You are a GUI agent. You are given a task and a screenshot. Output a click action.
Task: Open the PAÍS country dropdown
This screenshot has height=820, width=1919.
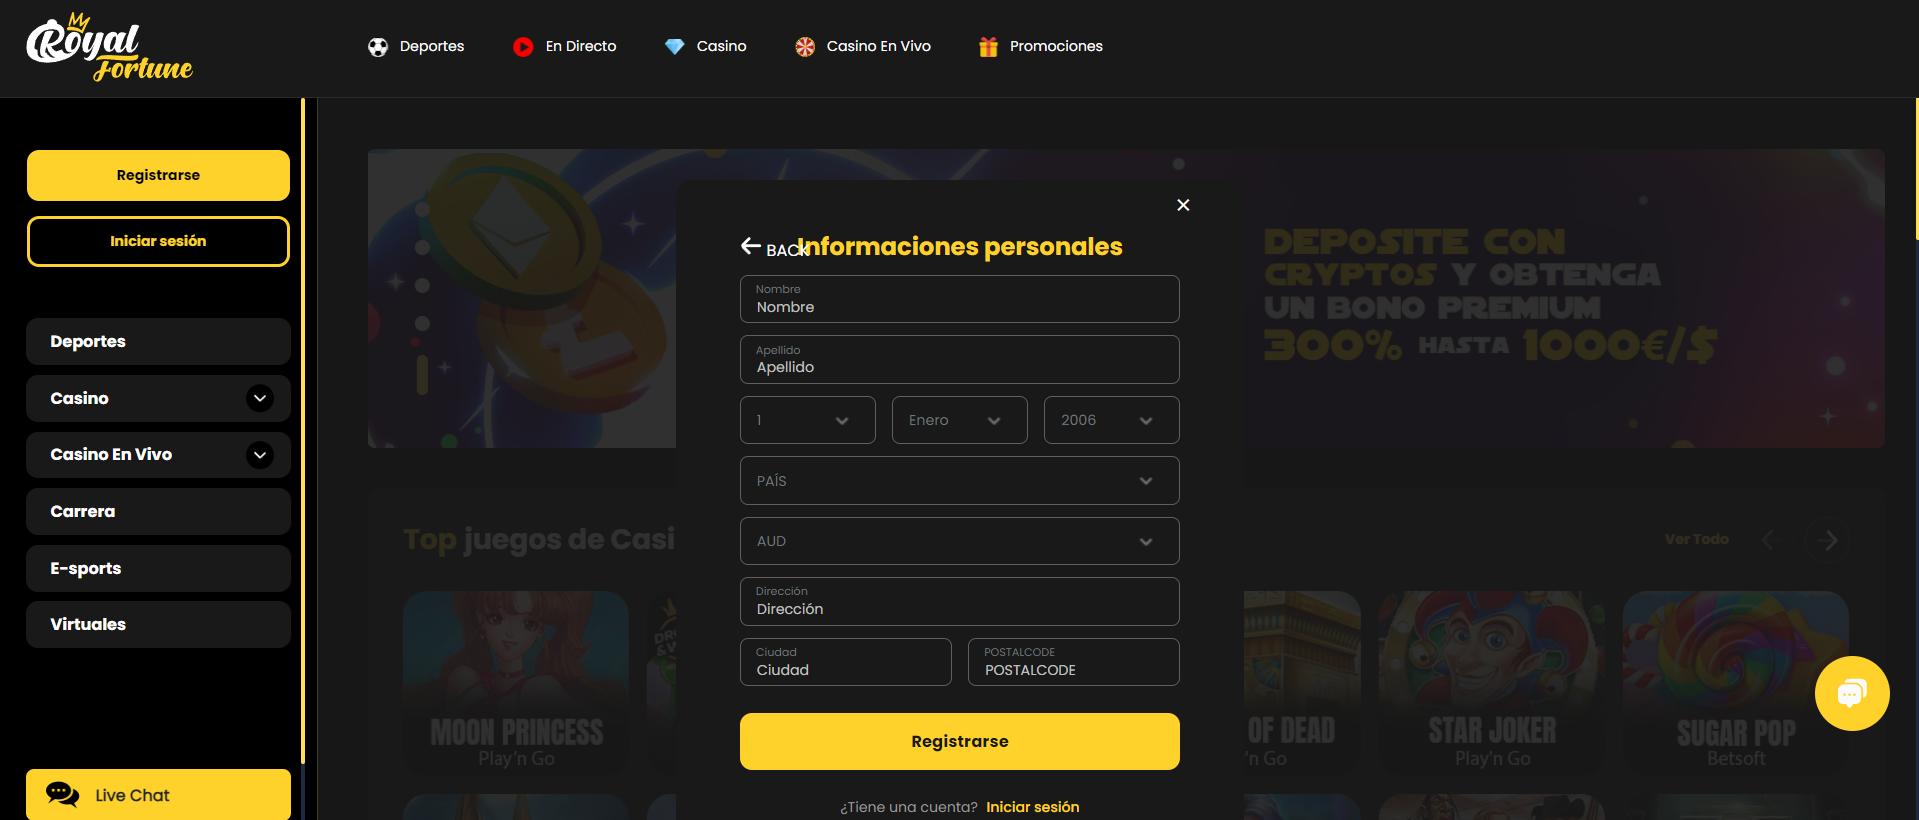(960, 481)
